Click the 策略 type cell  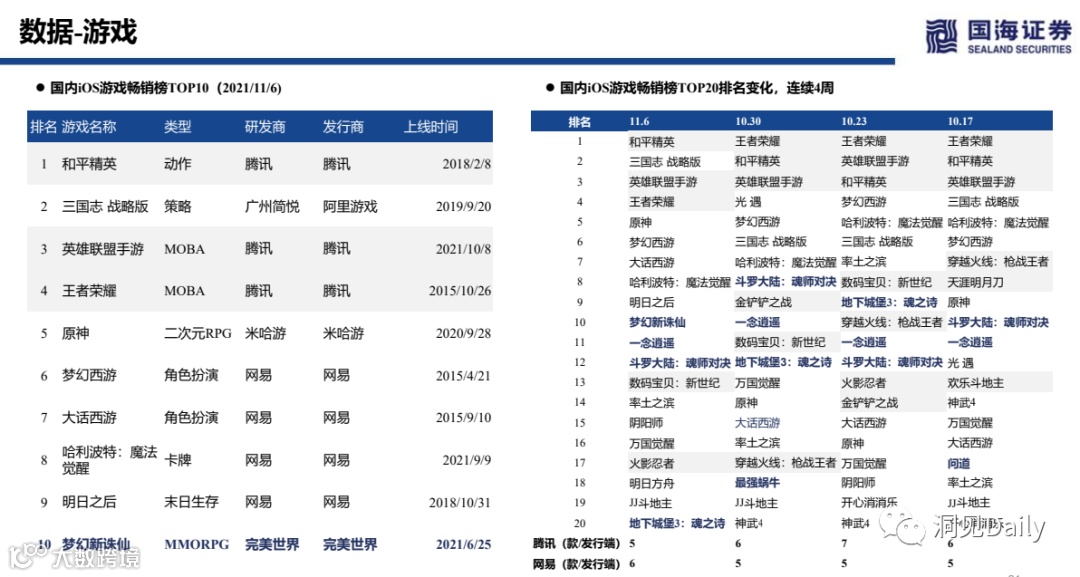[x=178, y=207]
